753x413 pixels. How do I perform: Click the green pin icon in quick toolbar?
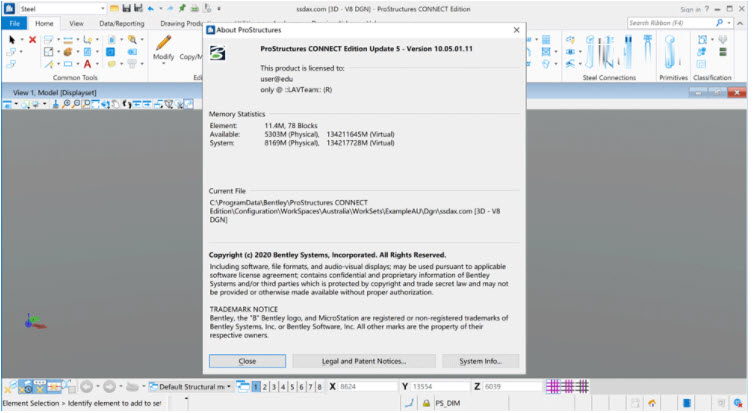(x=182, y=8)
